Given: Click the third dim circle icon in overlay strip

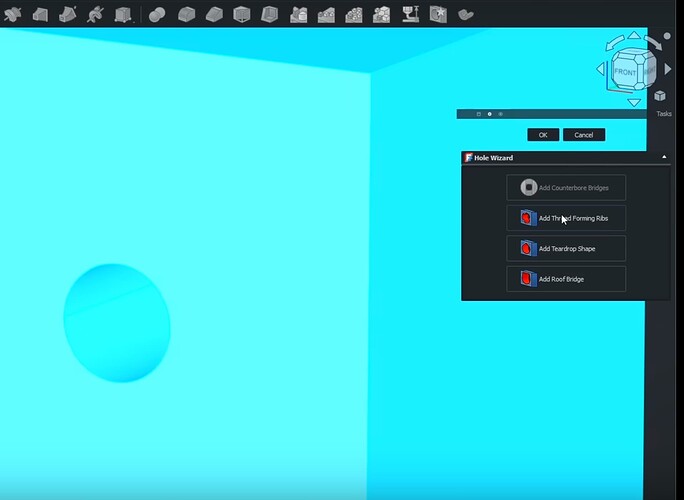Looking at the screenshot, I should click(x=500, y=114).
